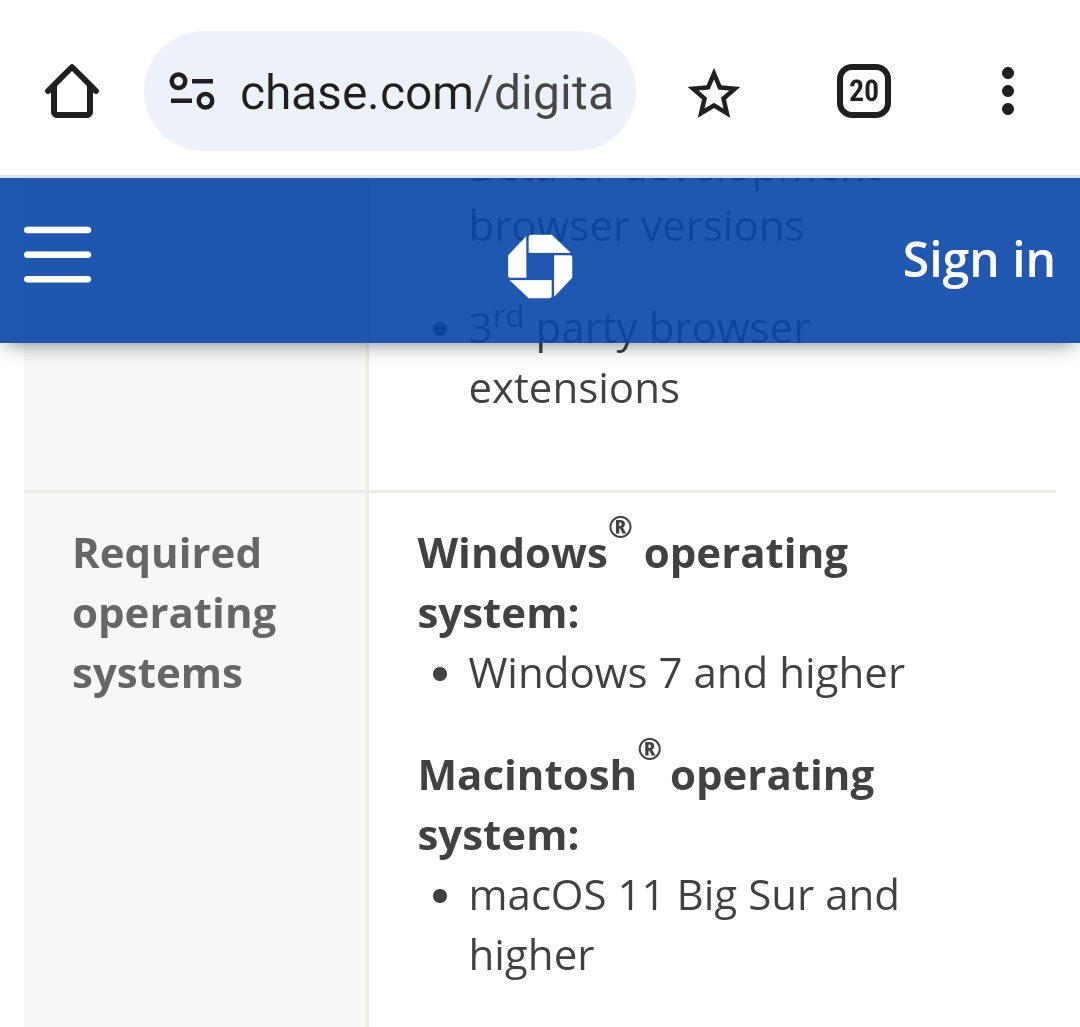Click the registered symbol after "Windows"
The height and width of the screenshot is (1027, 1080).
pos(620,527)
